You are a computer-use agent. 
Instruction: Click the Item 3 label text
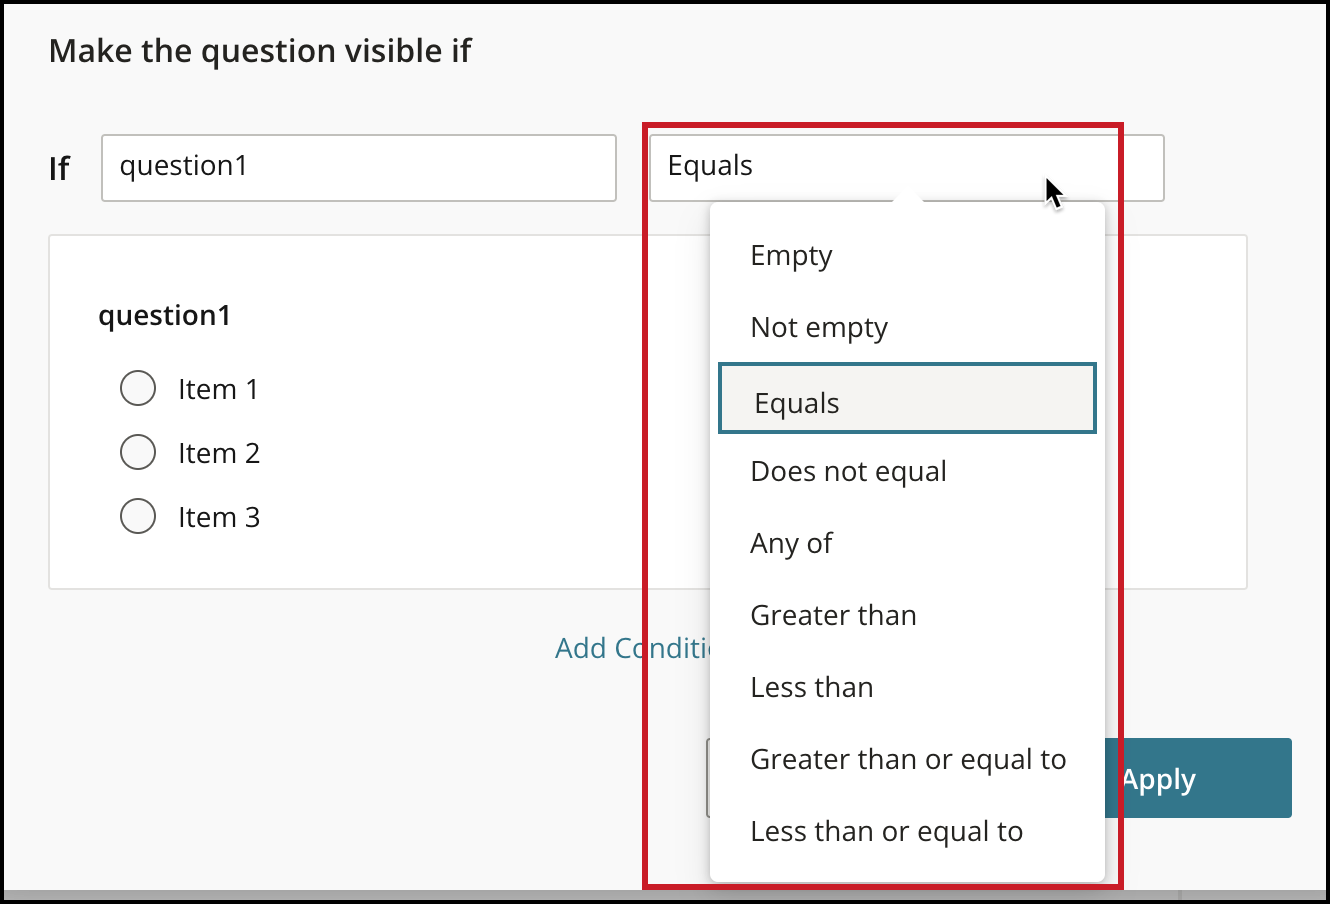click(219, 517)
